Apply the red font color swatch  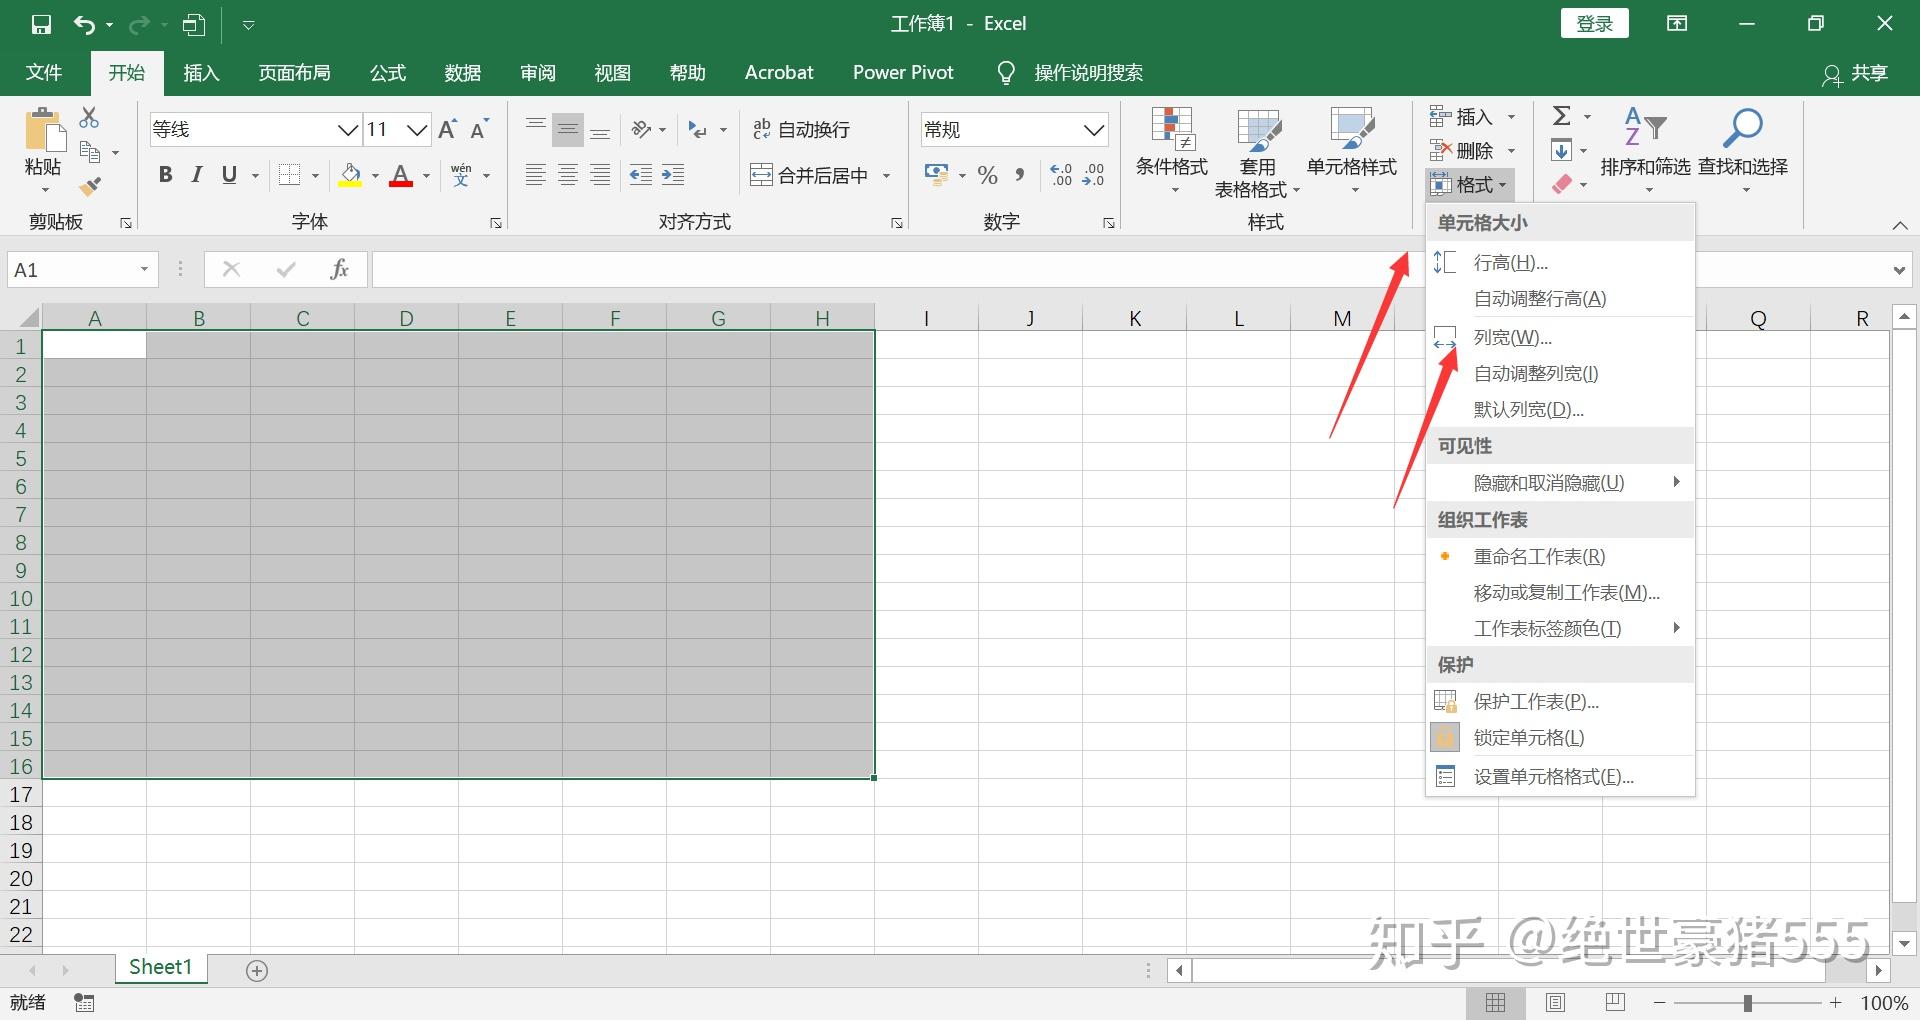pyautogui.click(x=401, y=175)
